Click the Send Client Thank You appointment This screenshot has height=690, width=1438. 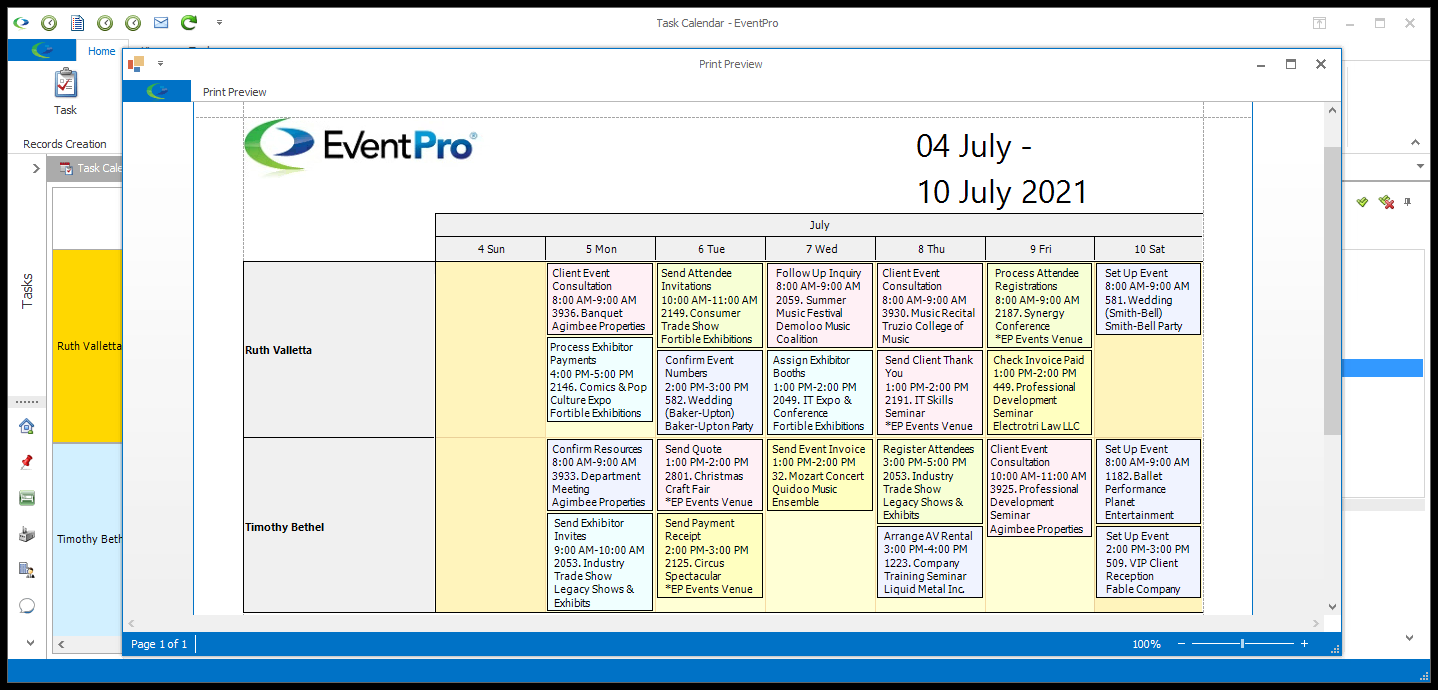[930, 392]
